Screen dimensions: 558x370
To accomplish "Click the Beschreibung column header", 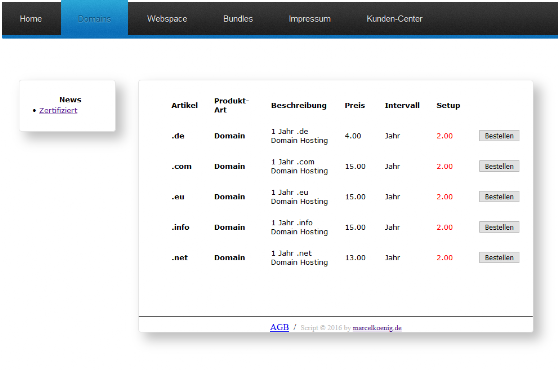I will click(299, 106).
